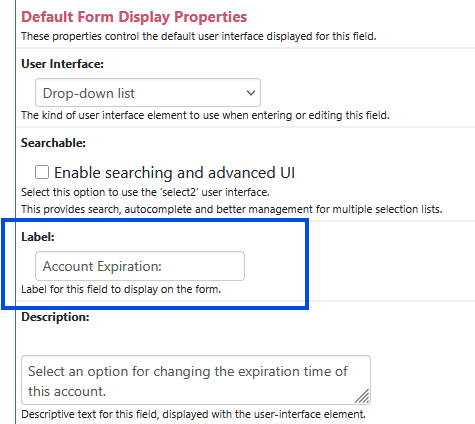Viewport: 475px width, 424px height.
Task: Enable searching and advanced UI checkbox
Action: 42,172
